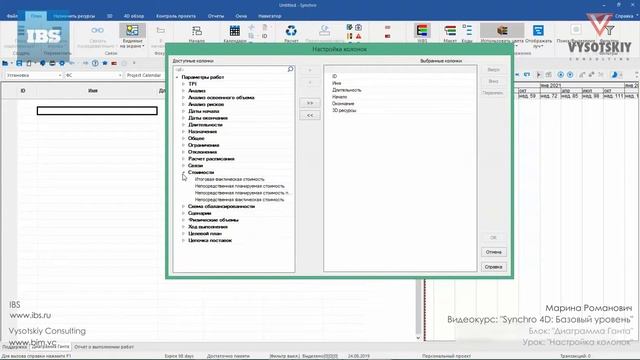Viewport: 640px width, 360px height.
Task: Click the Отмена button
Action: tap(493, 252)
